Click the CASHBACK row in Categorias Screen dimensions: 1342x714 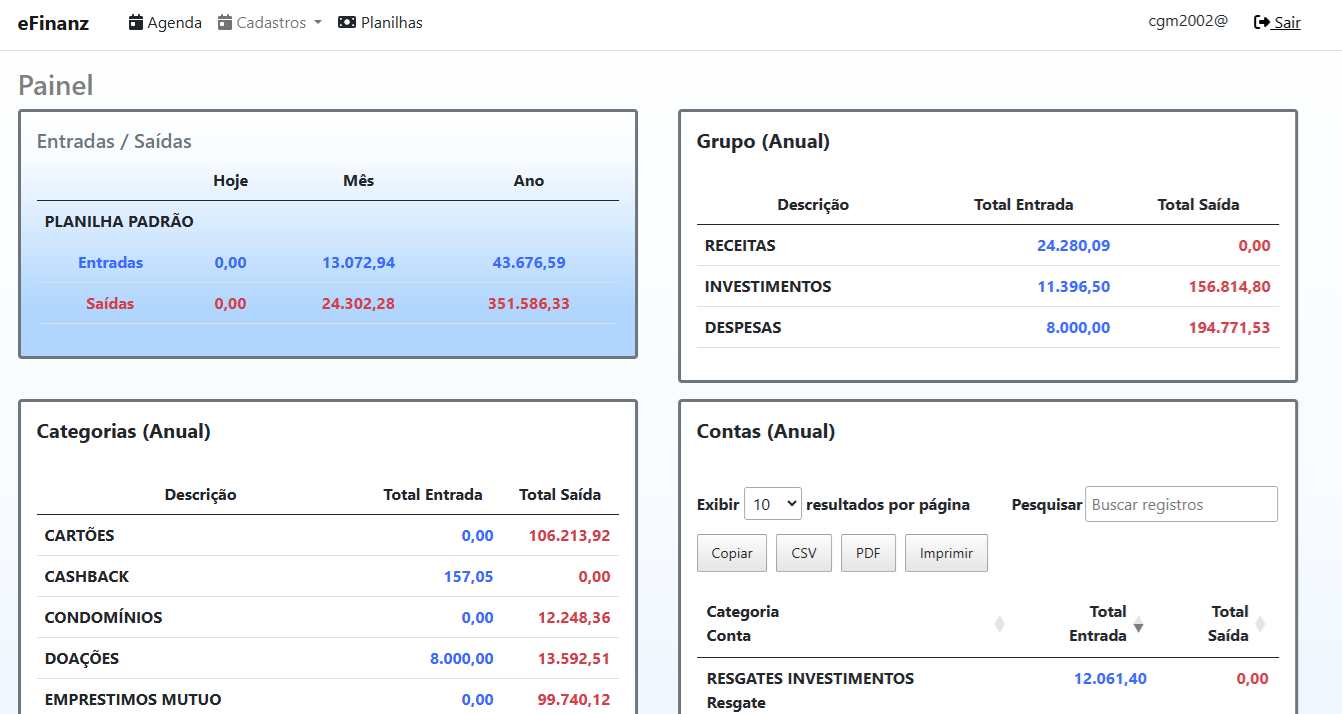click(x=87, y=576)
